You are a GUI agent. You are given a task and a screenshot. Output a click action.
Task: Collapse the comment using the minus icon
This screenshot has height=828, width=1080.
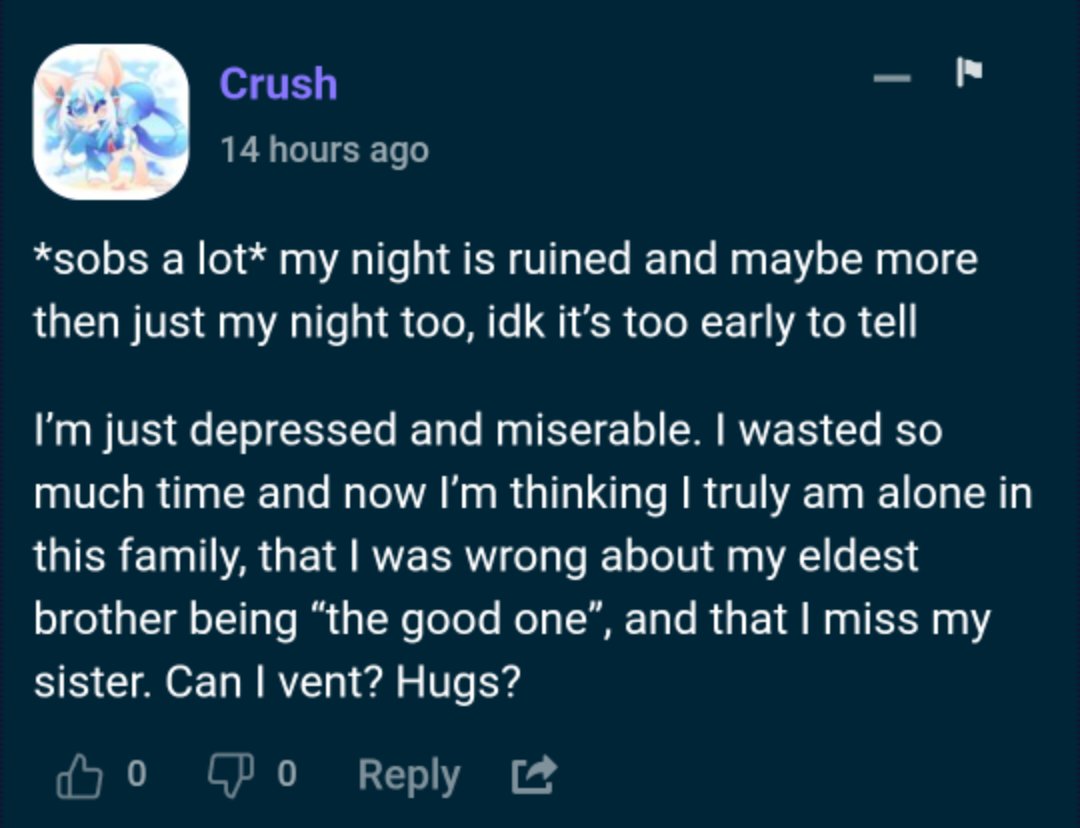892,78
